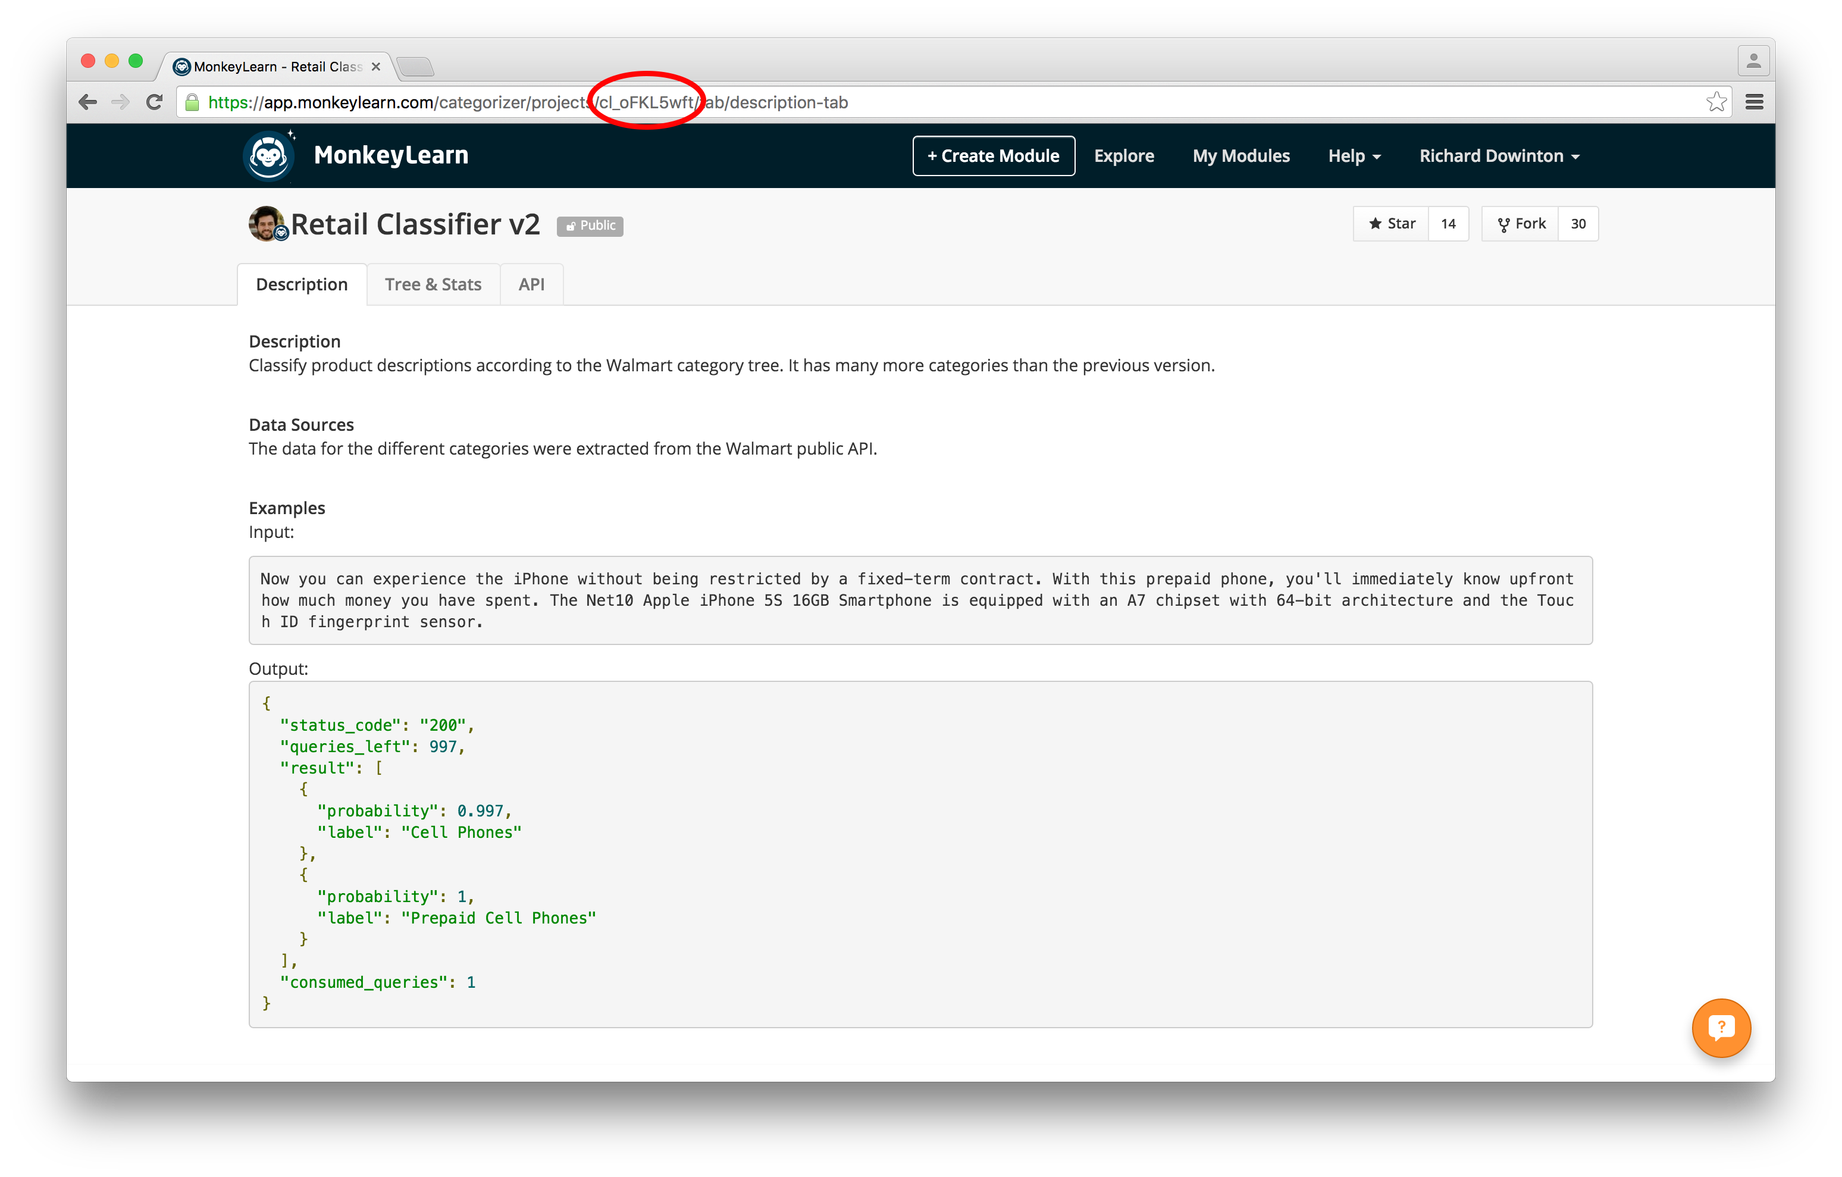Reload the page with the refresh icon
Screen dimensions: 1842x1177
tap(154, 102)
